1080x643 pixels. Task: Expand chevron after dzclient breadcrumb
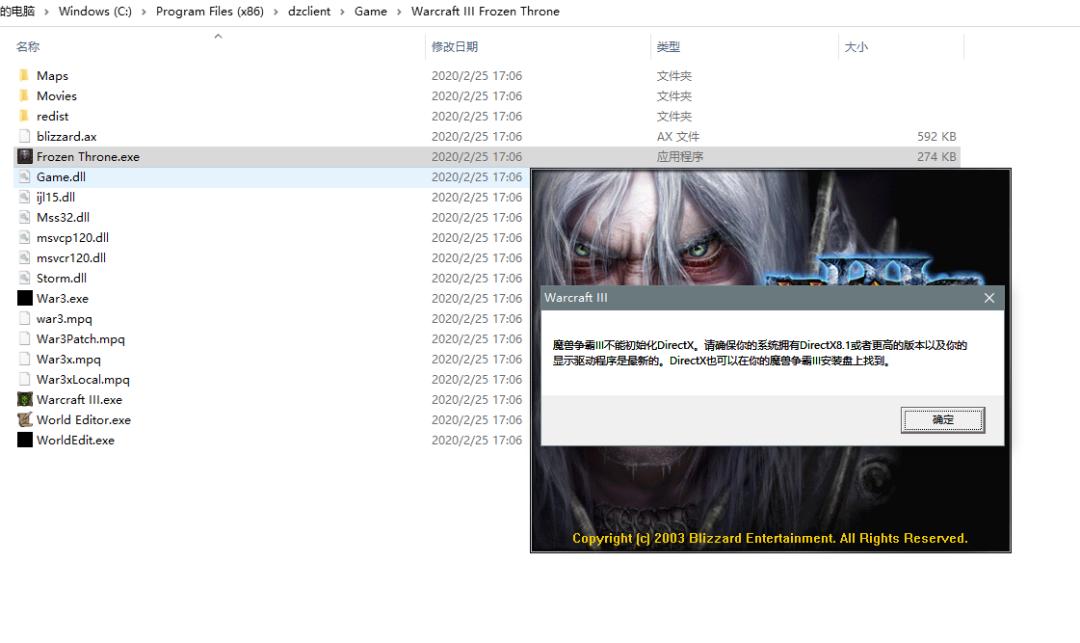point(342,12)
